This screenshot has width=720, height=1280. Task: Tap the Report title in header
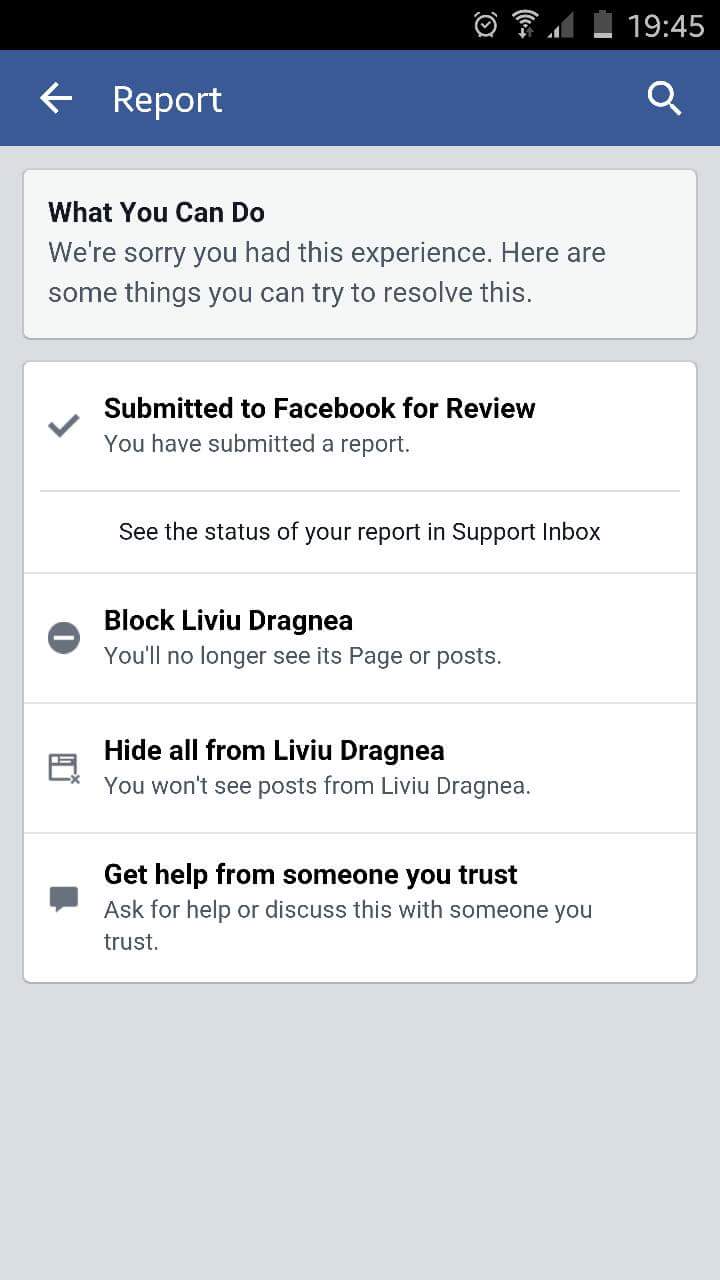[x=167, y=100]
